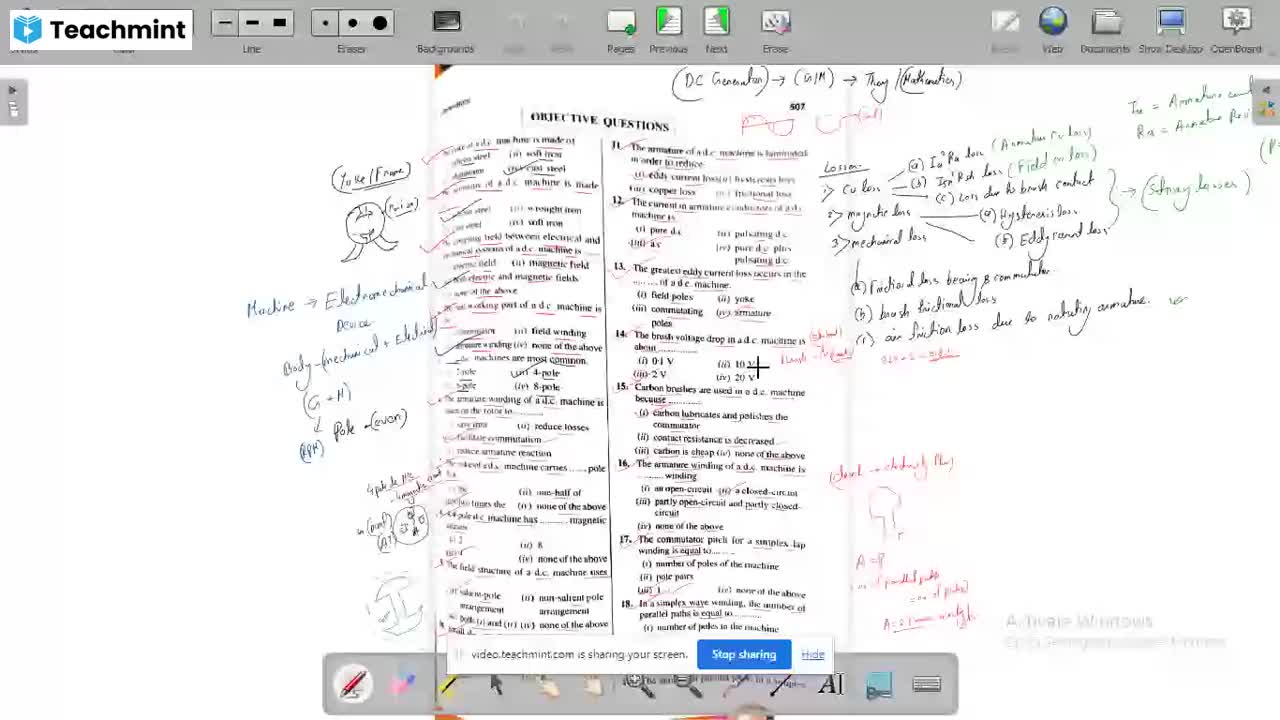Expand the right side panel
Image resolution: width=1280 pixels, height=720 pixels.
pos(1267,101)
